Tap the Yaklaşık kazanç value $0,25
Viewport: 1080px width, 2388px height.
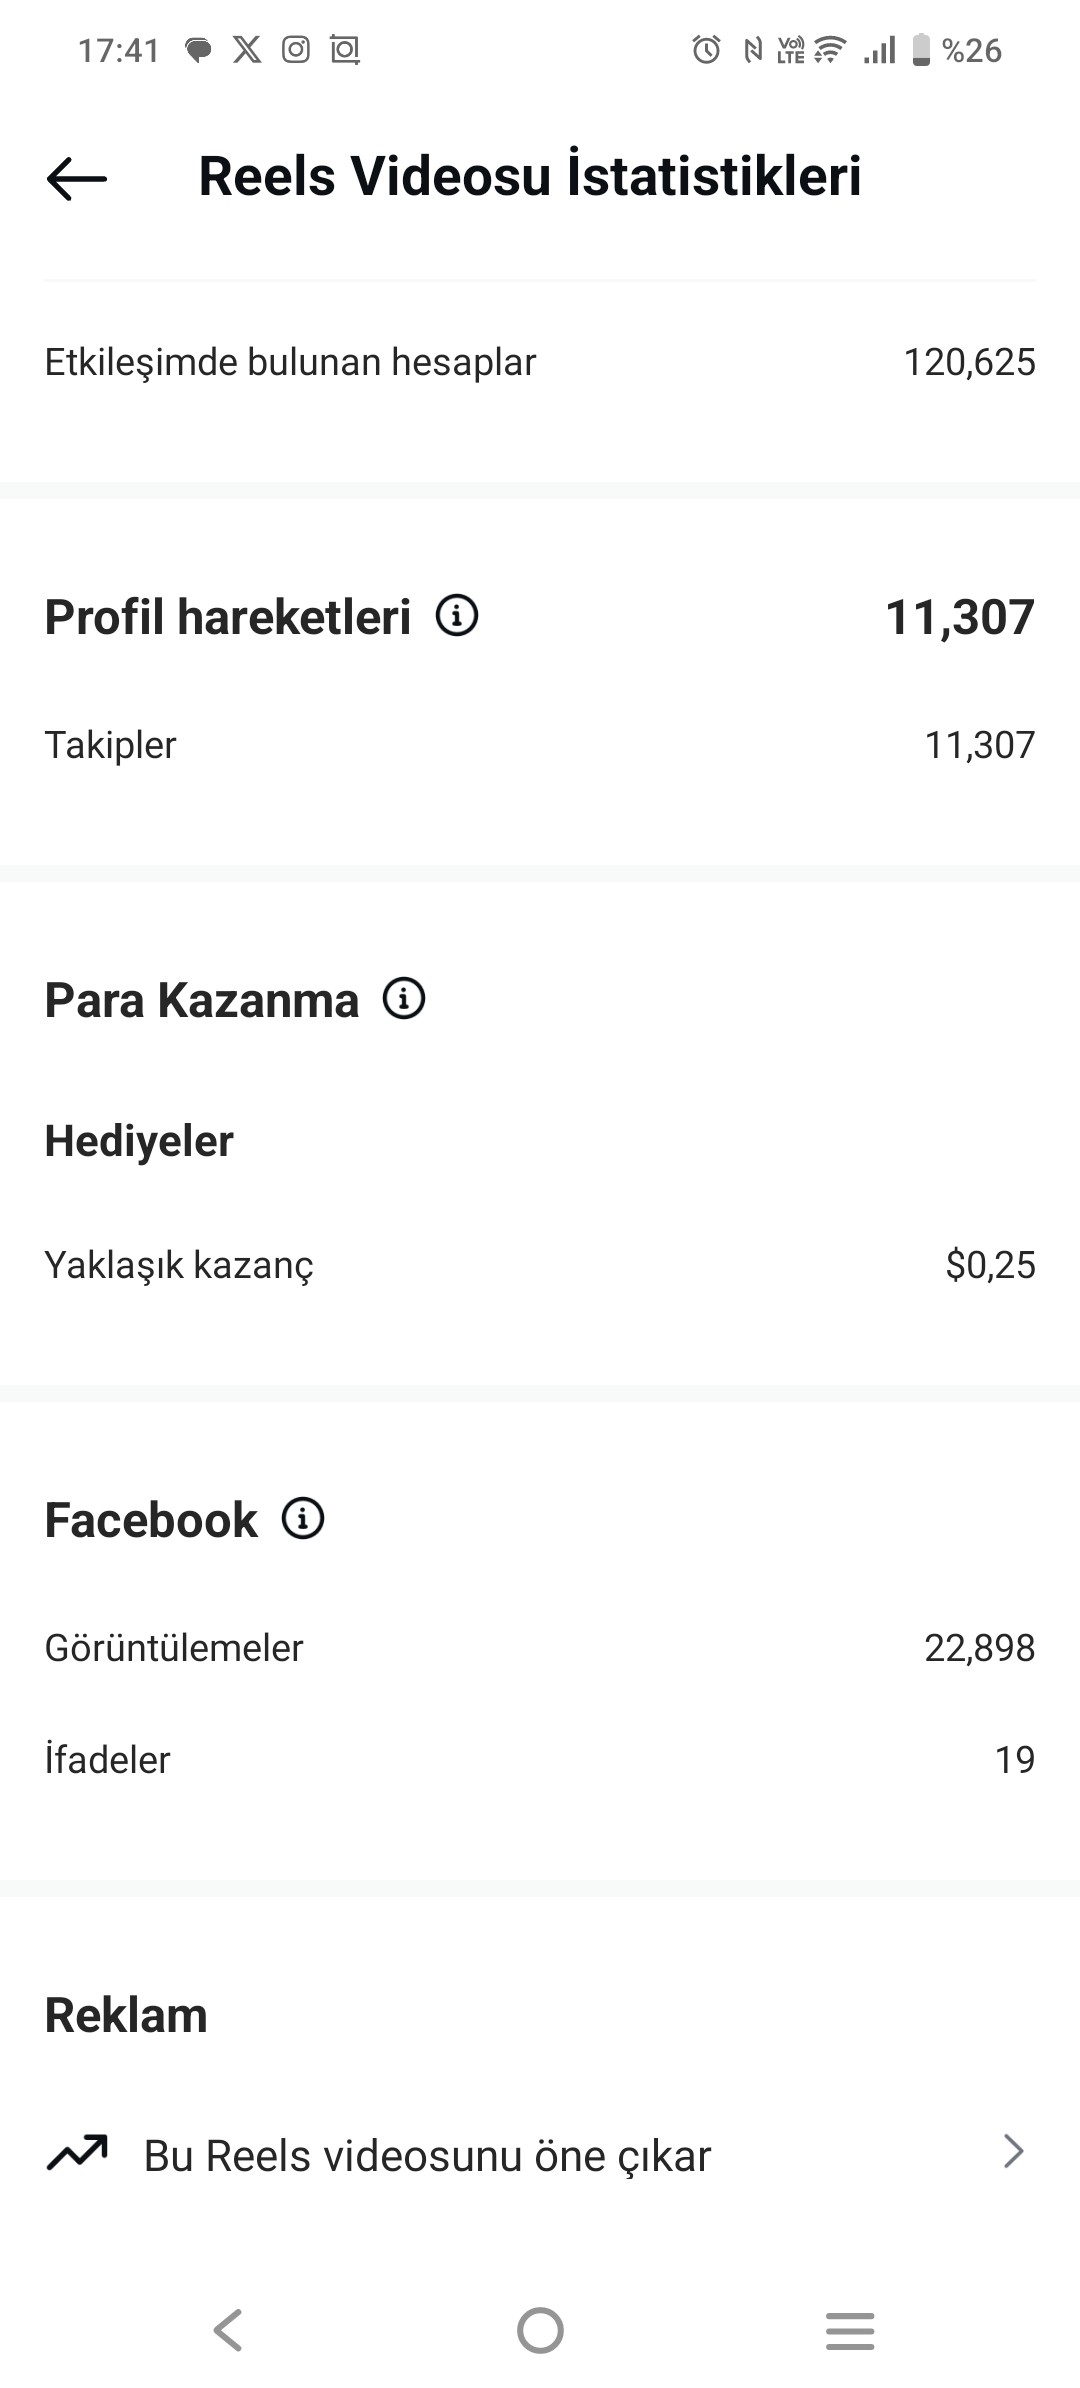[990, 1265]
